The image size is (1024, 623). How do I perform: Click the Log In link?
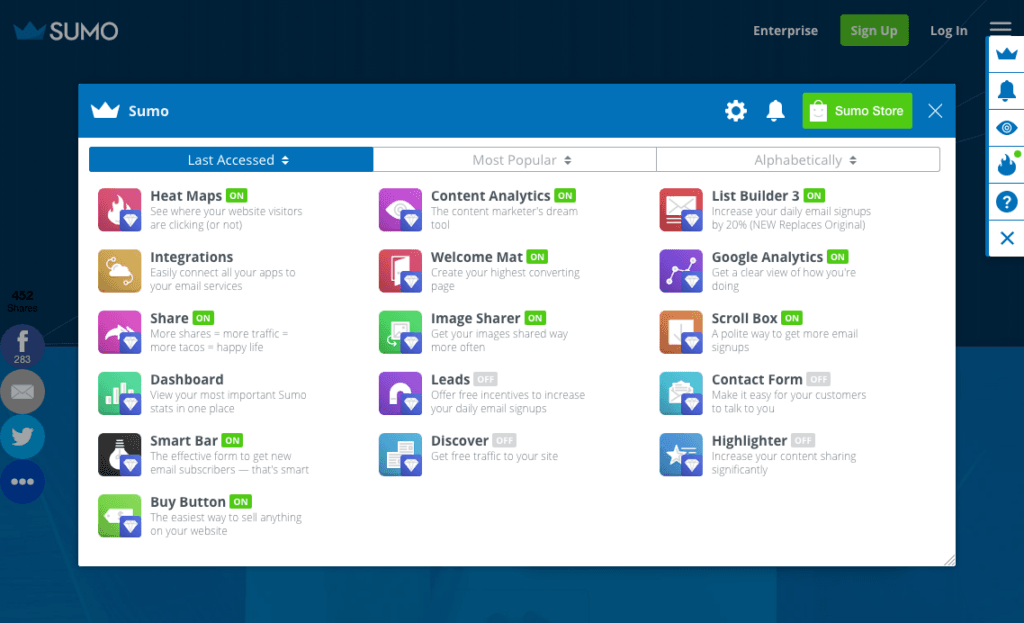point(948,31)
